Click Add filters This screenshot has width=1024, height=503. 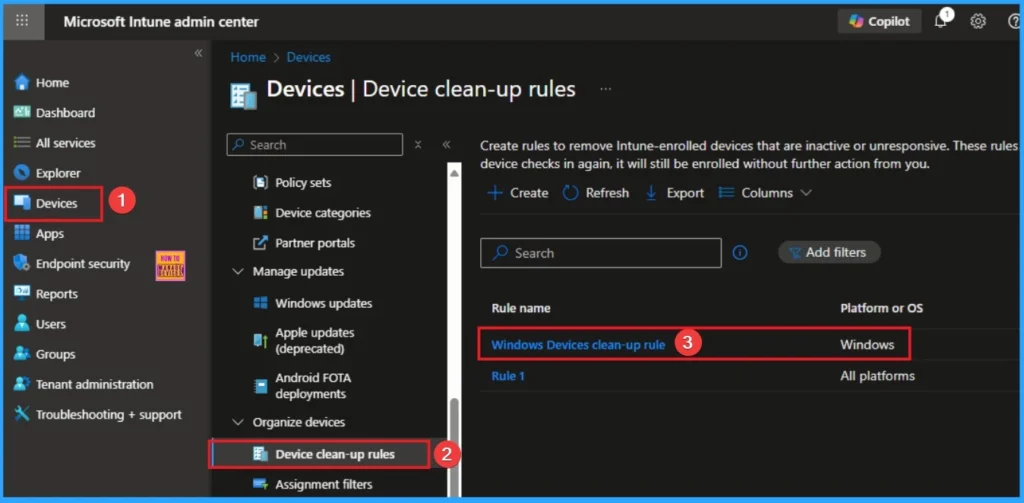829,252
